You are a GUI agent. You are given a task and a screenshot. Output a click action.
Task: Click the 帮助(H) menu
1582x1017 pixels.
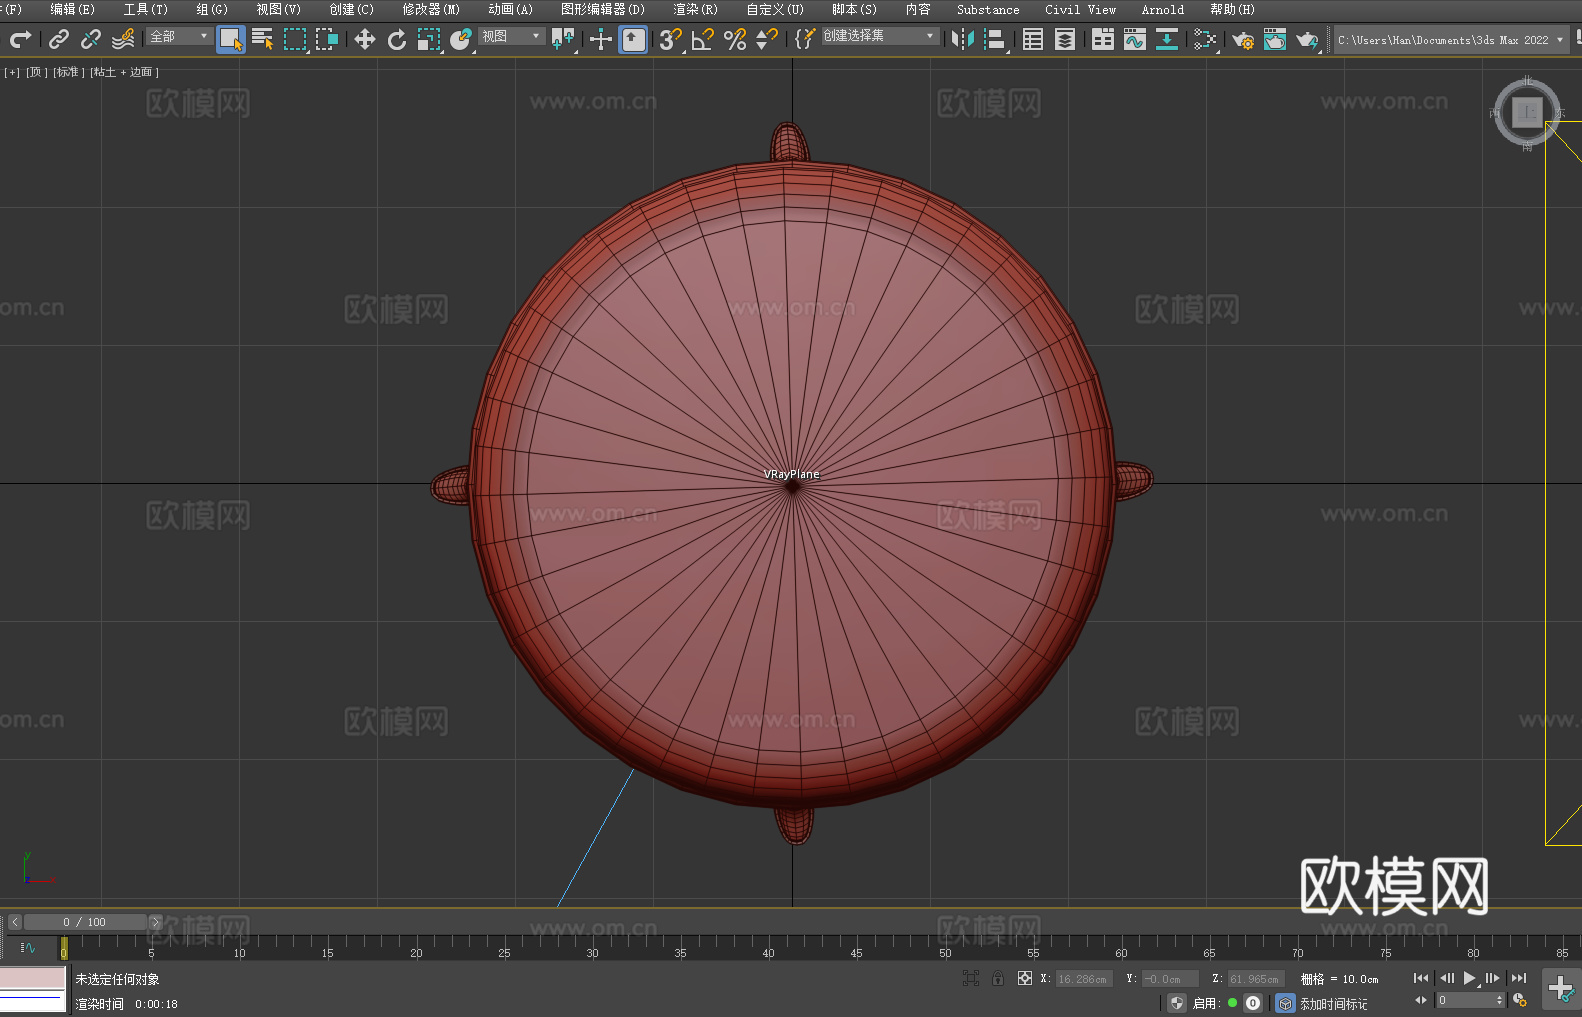point(1233,9)
